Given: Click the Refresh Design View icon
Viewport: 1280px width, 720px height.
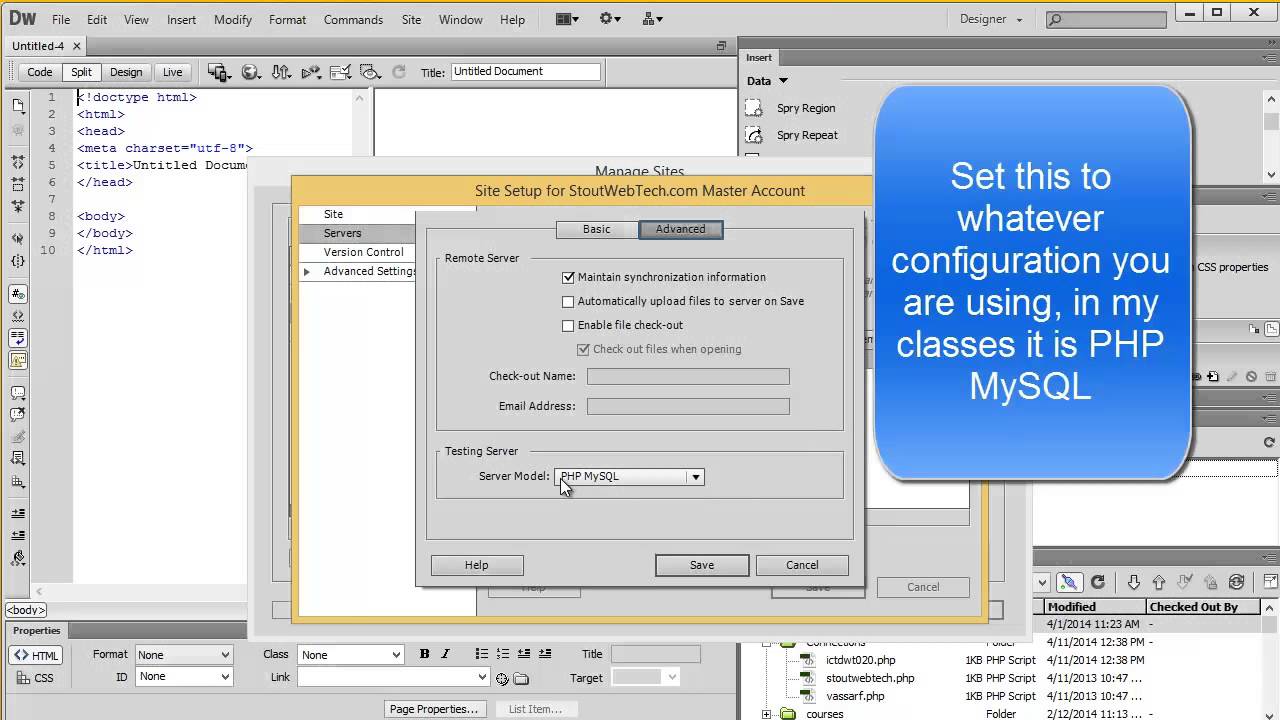Looking at the screenshot, I should tap(399, 72).
